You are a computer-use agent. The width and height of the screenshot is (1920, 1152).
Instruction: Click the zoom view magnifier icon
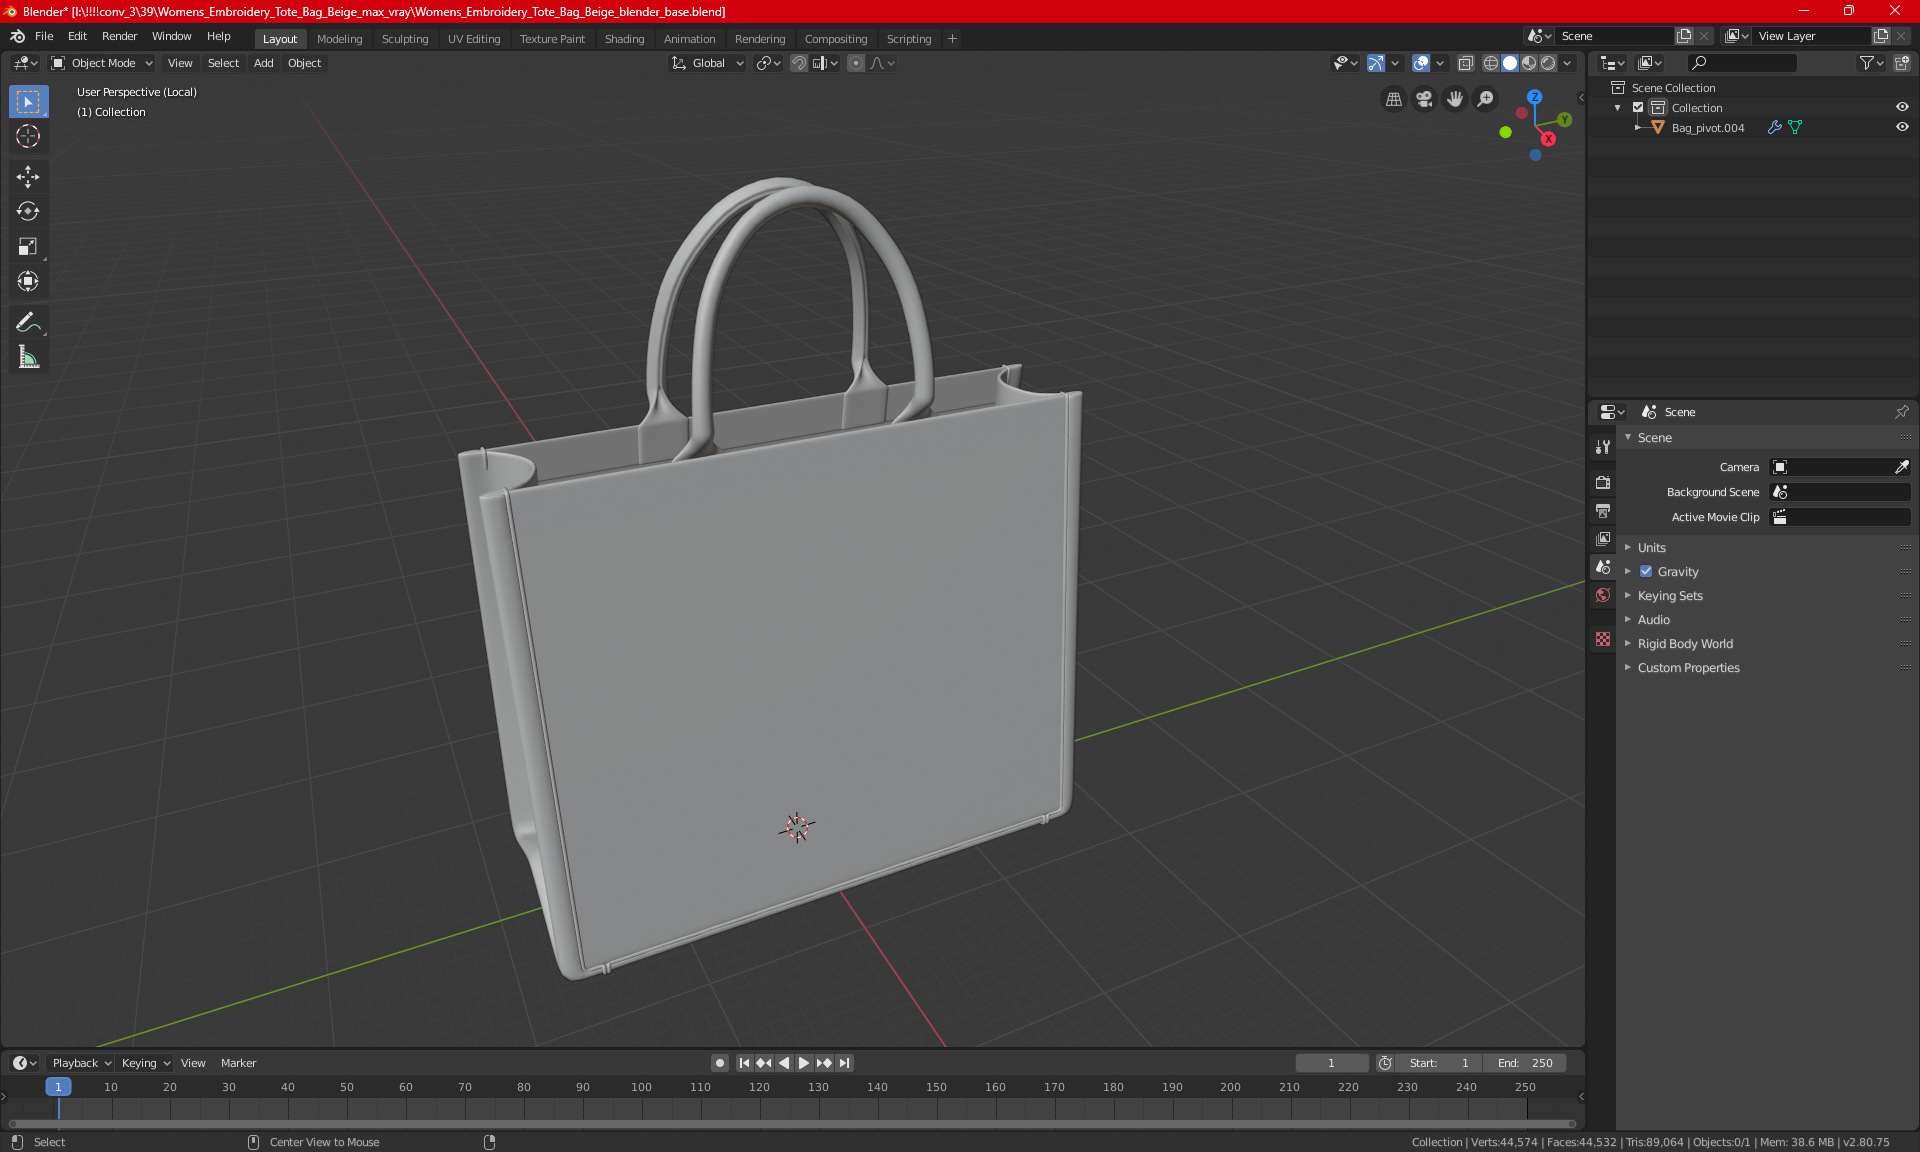pyautogui.click(x=1486, y=99)
